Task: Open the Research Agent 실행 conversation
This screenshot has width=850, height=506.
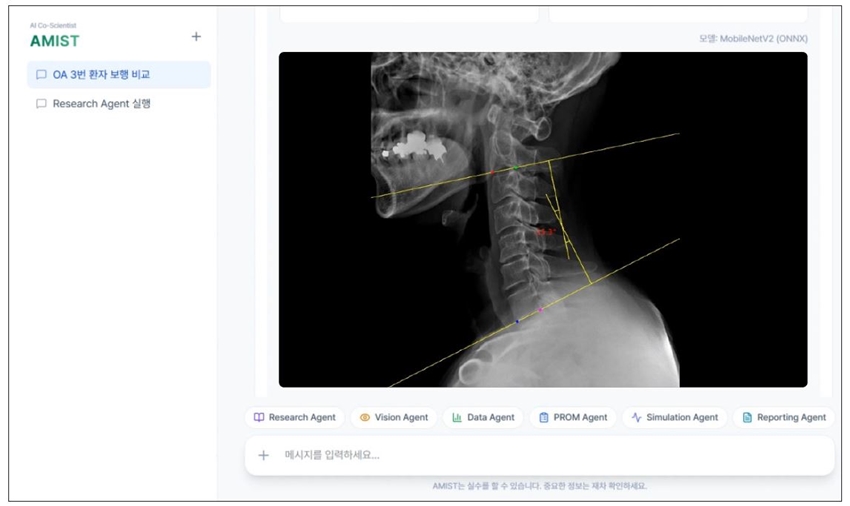Action: pos(119,104)
